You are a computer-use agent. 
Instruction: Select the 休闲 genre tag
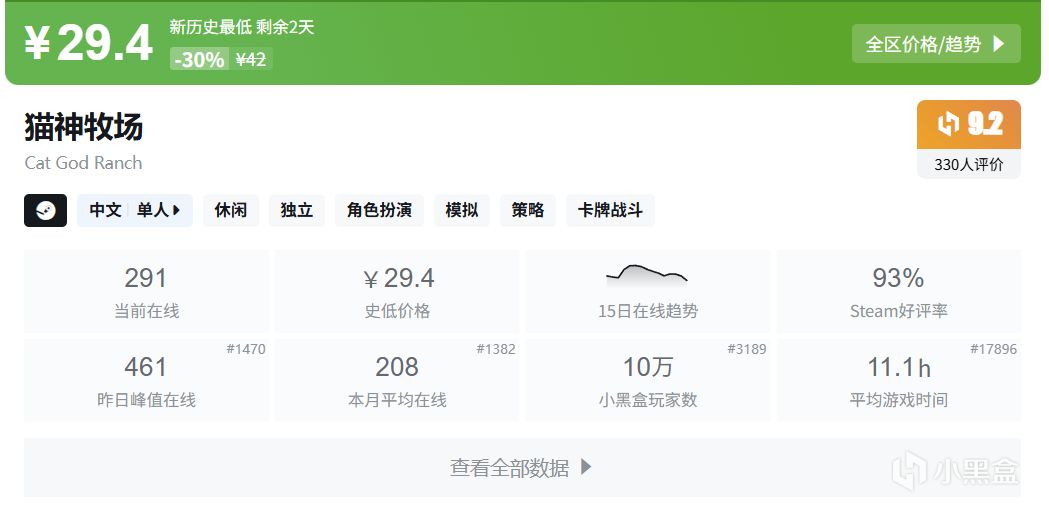point(231,211)
